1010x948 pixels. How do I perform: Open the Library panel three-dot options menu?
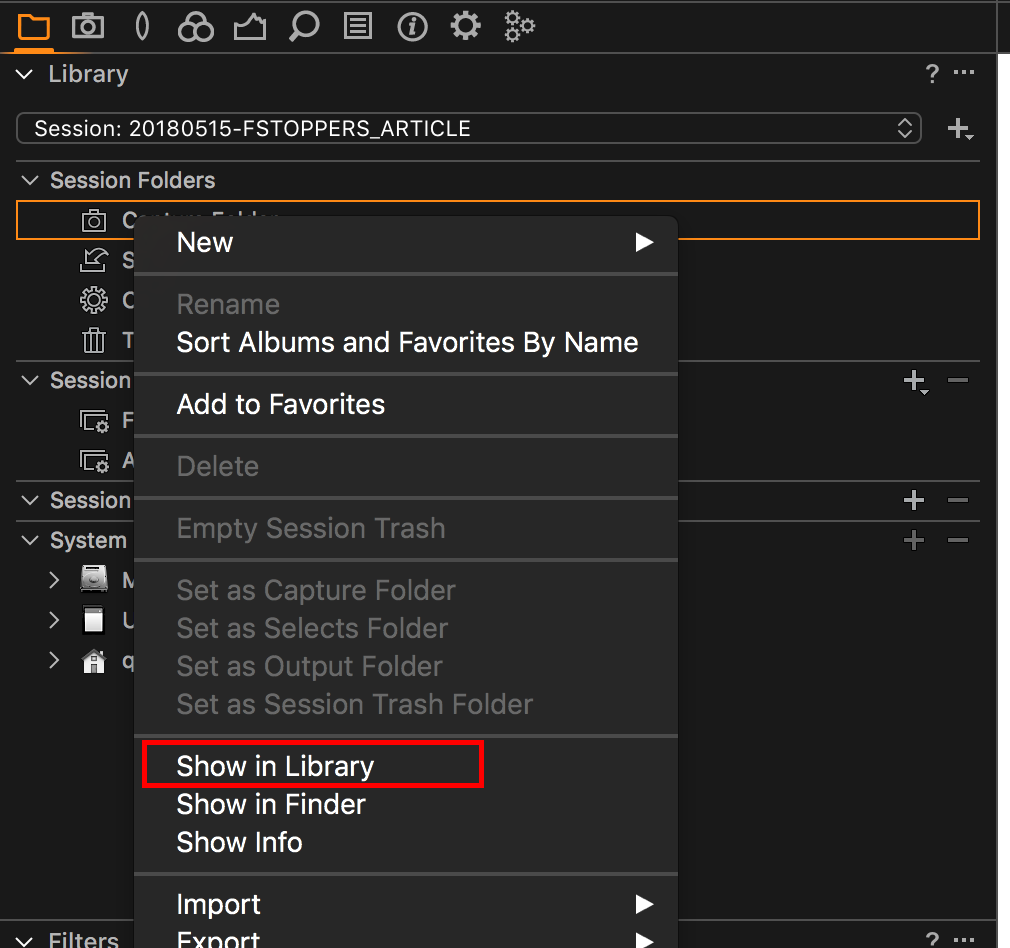tap(964, 72)
